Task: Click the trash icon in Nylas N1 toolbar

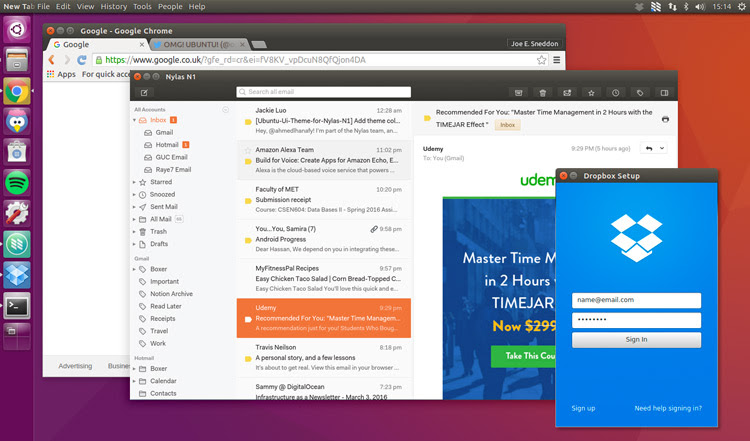Action: click(542, 93)
